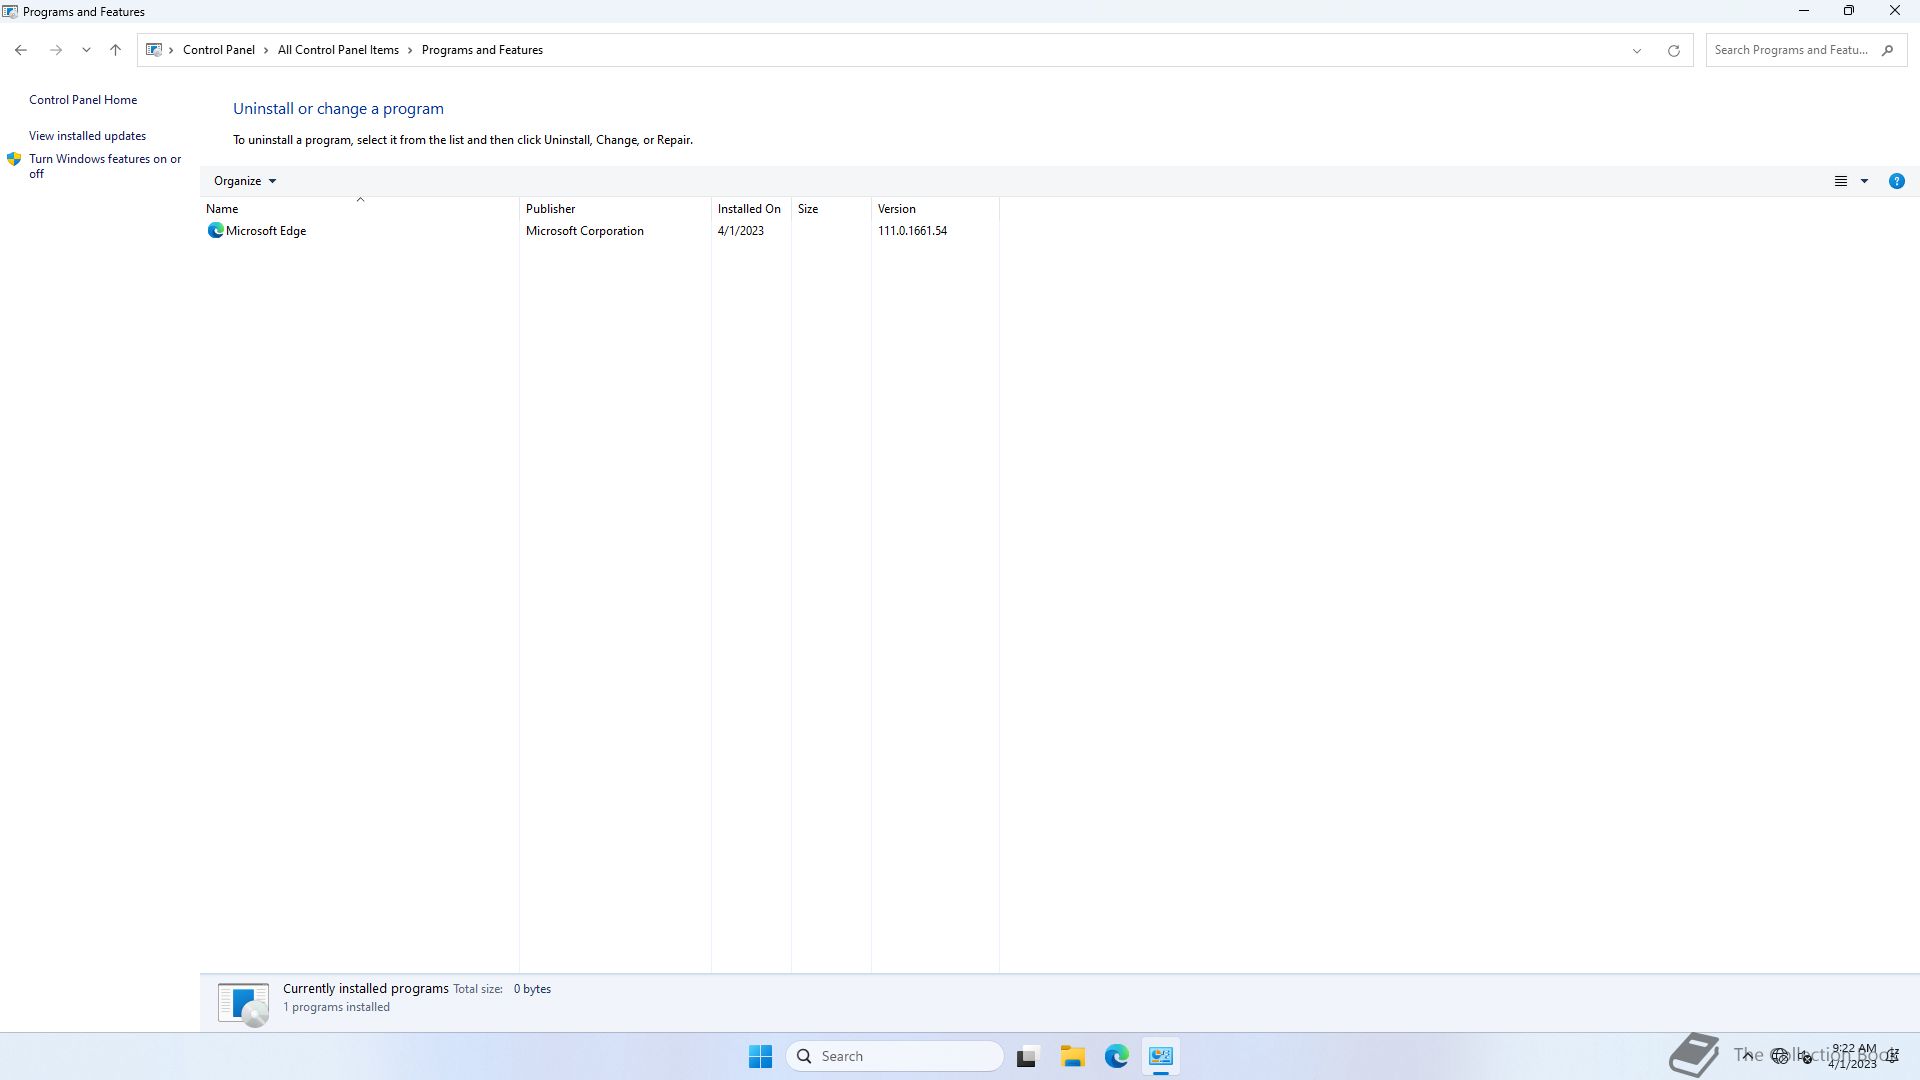Expand chevron after All Control Panel Items breadcrumb

(x=410, y=50)
